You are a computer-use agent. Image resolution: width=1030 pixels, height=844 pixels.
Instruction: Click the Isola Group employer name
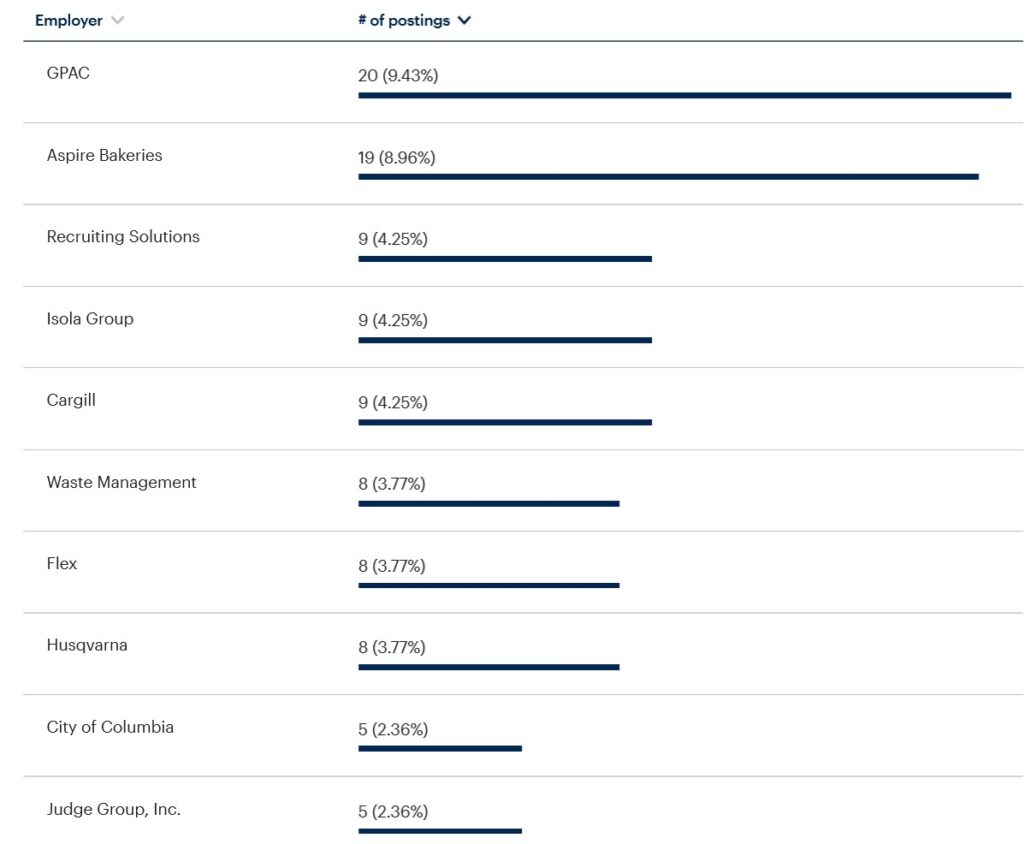[90, 319]
